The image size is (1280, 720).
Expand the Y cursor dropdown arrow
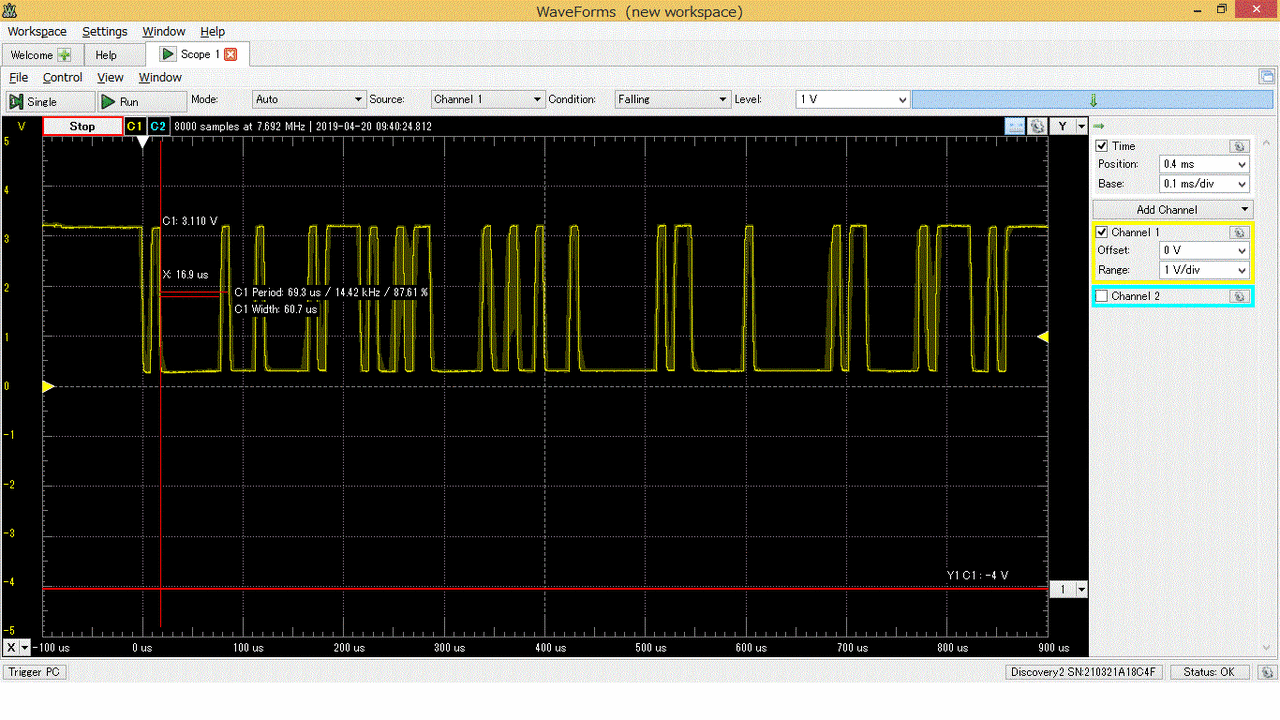pyautogui.click(x=1081, y=126)
